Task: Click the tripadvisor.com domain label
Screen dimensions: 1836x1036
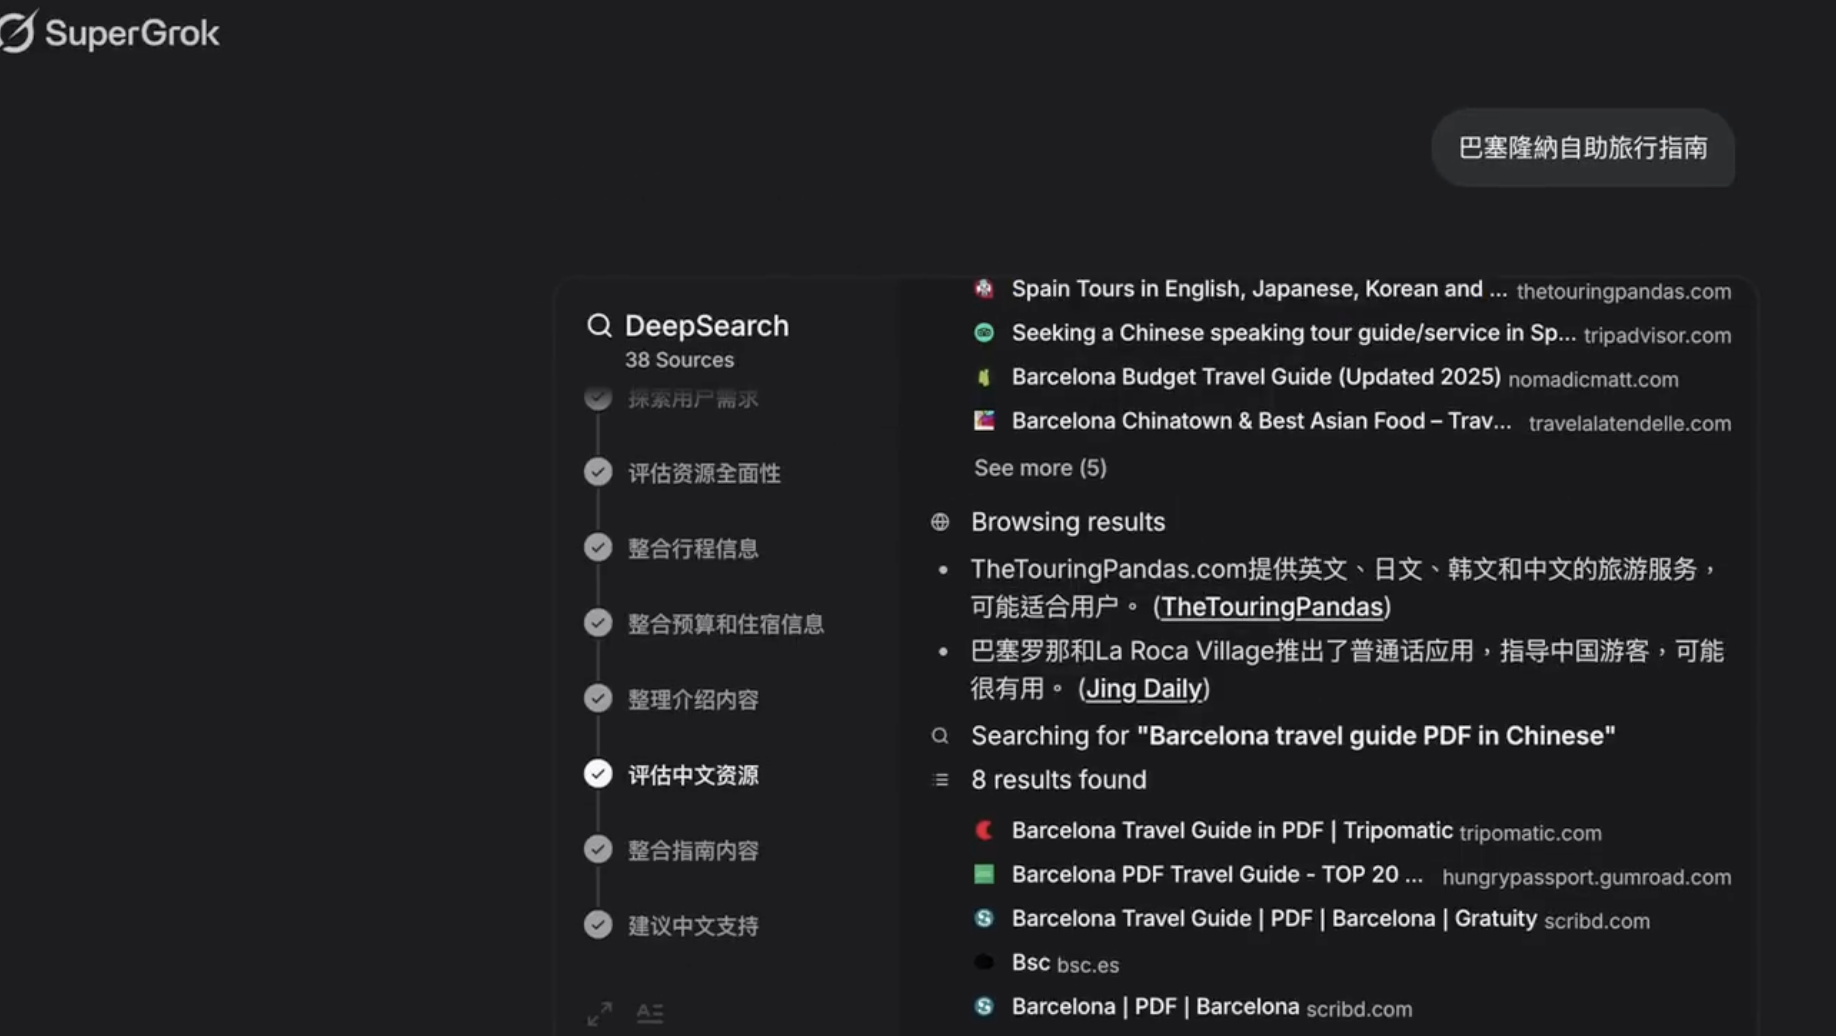Action: [x=1657, y=336]
